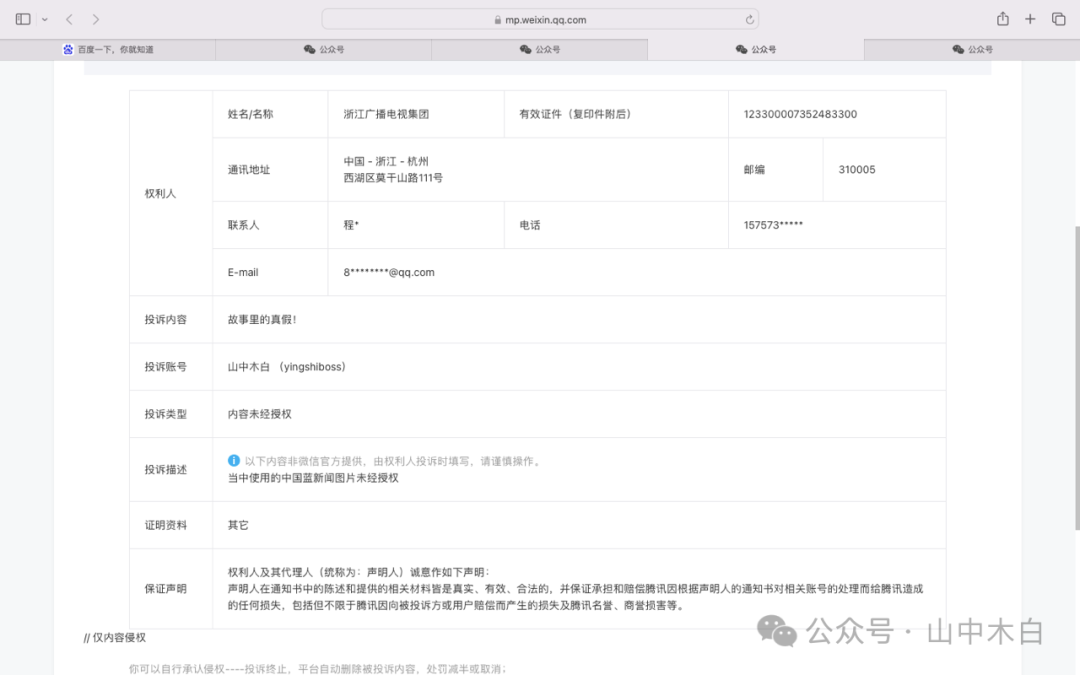Click the certificate number 12330000735248330​0
1080x675 pixels.
[800, 114]
